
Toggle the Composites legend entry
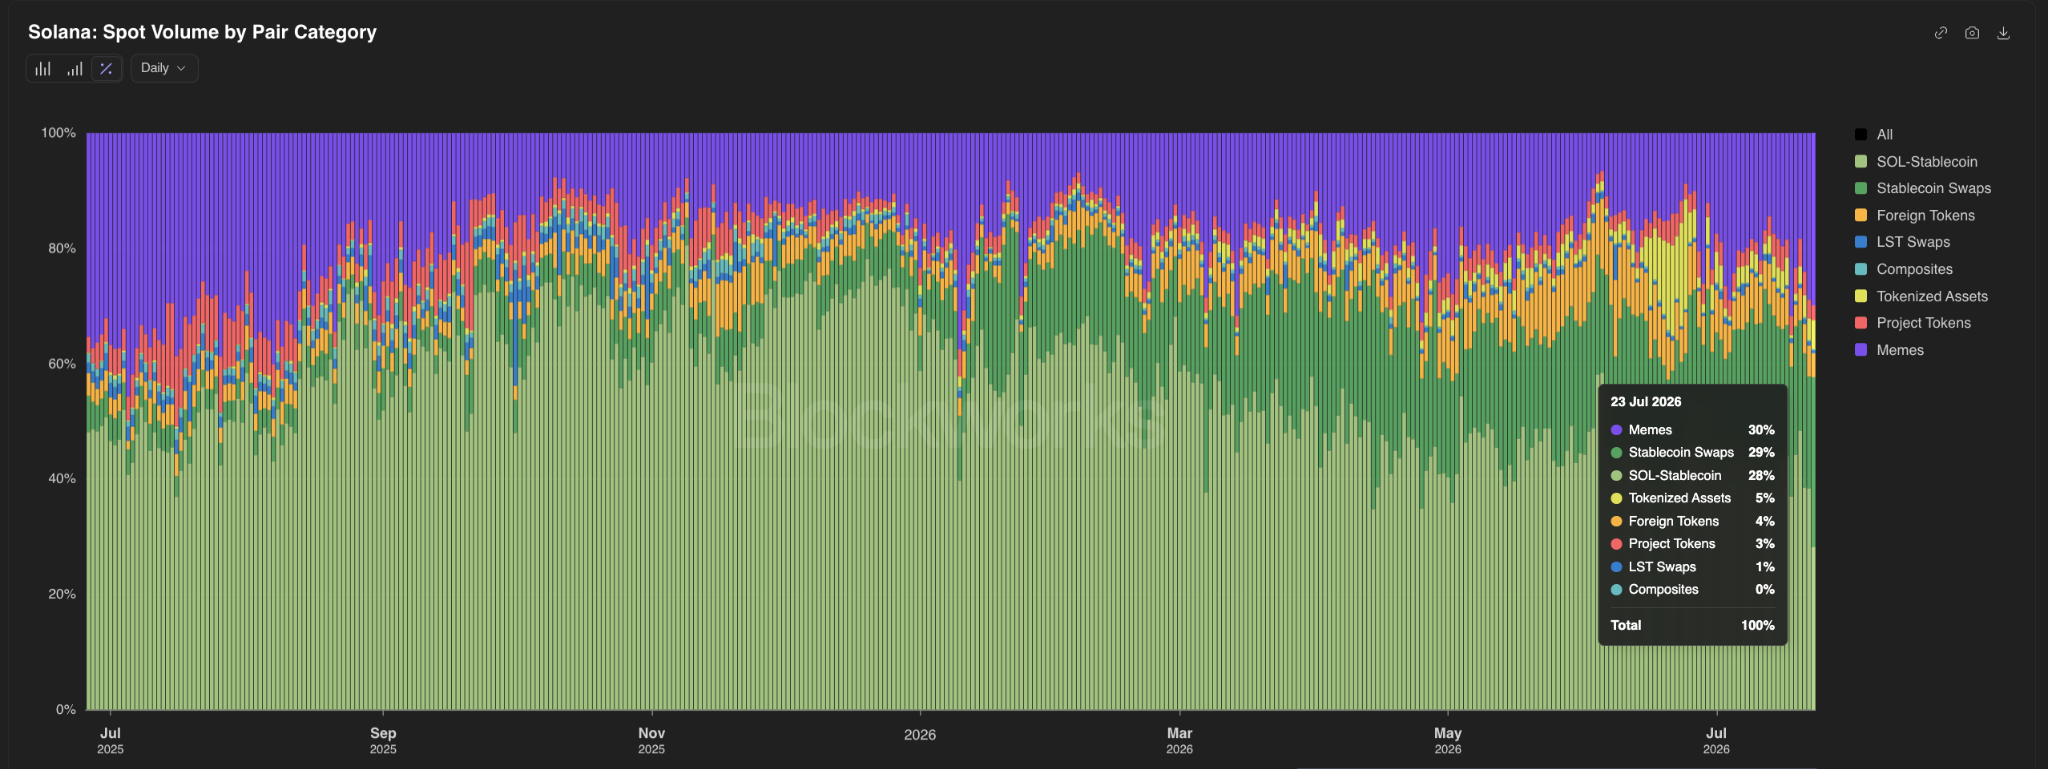pyautogui.click(x=1903, y=269)
